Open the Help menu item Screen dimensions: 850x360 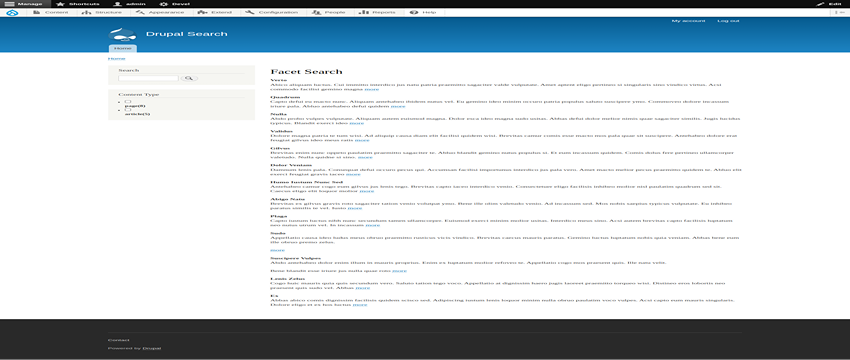[x=423, y=12]
